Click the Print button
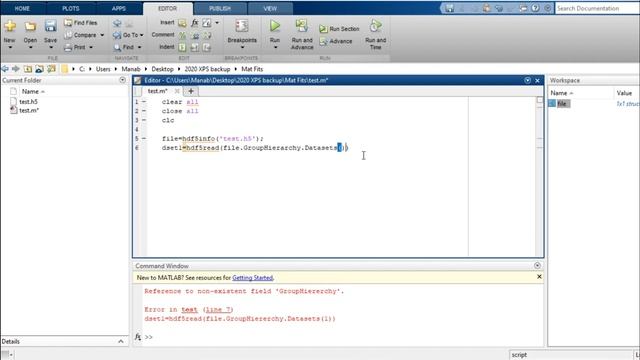Screen dimensions: 640x360 pos(75,47)
